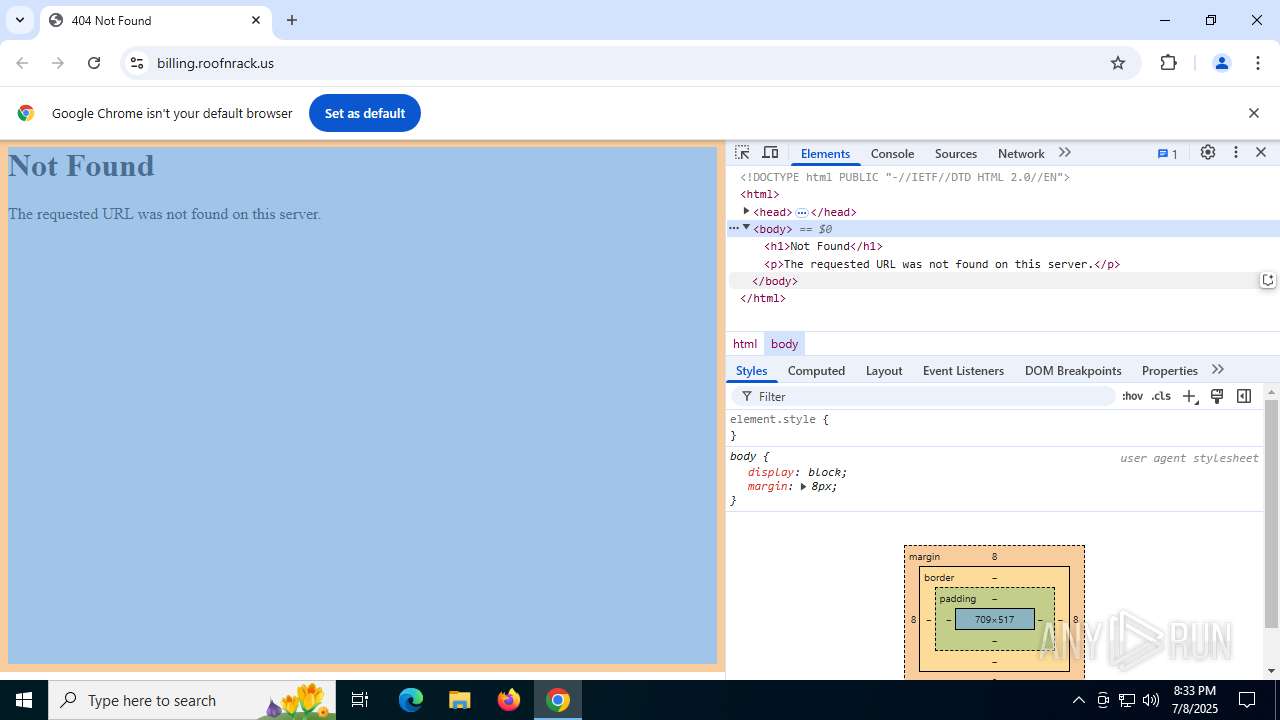Switch to the Network tab
This screenshot has width=1280, height=720.
pyautogui.click(x=1021, y=154)
